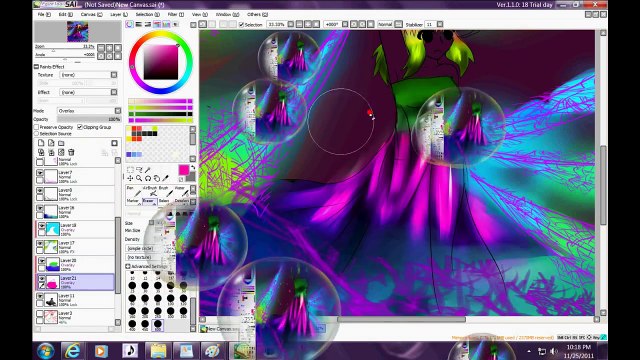Create a new linework layer
The height and width of the screenshot is (360, 640).
tap(51, 143)
